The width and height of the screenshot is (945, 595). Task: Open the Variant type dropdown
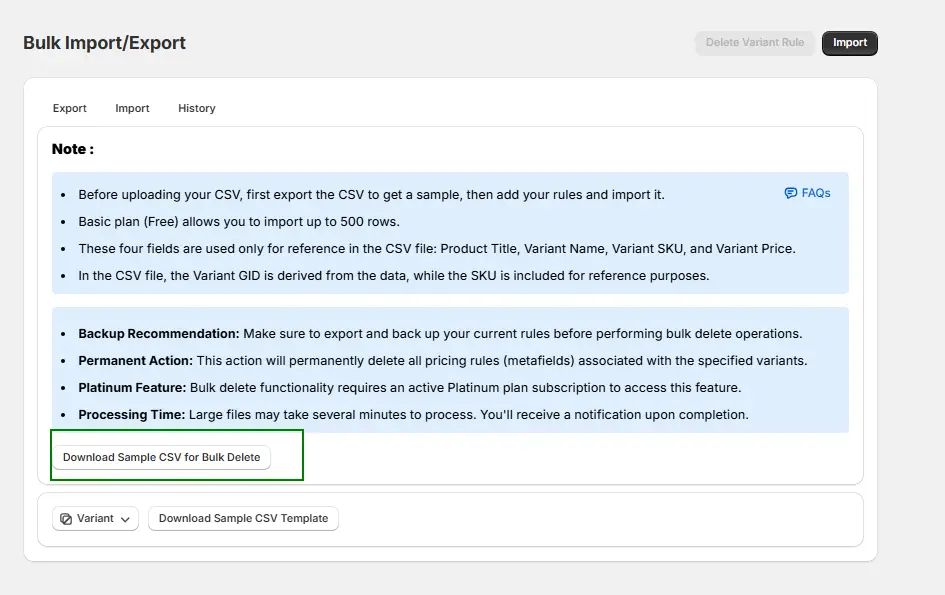(x=95, y=518)
